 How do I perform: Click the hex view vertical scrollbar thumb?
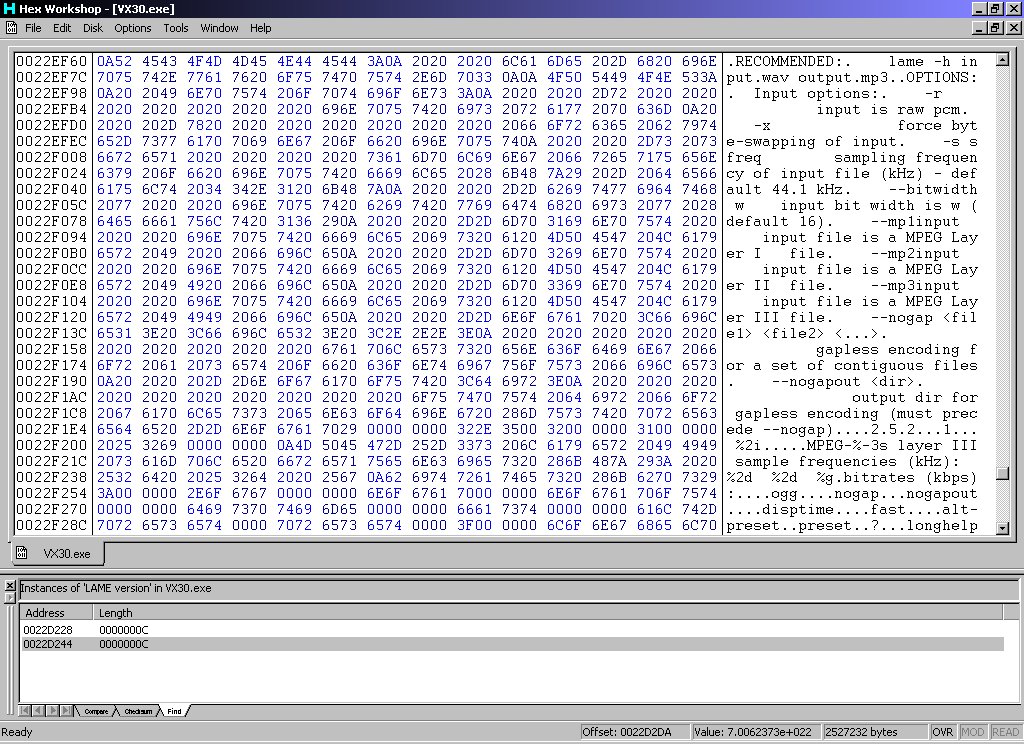tap(1002, 474)
